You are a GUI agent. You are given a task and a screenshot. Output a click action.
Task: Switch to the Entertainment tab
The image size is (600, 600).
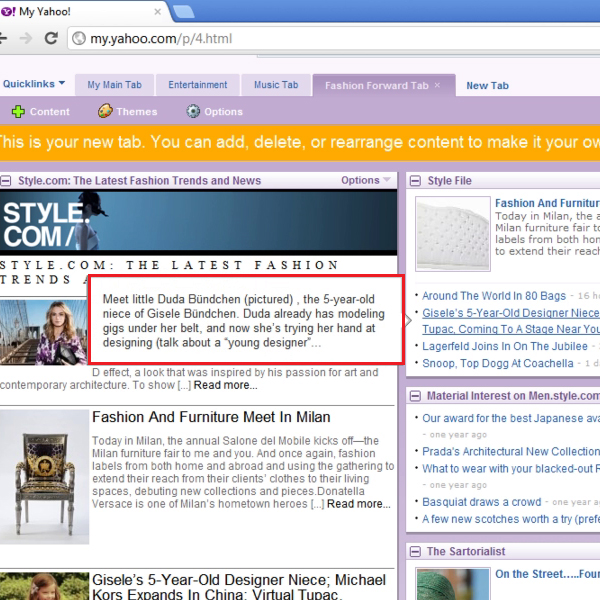[x=197, y=85]
